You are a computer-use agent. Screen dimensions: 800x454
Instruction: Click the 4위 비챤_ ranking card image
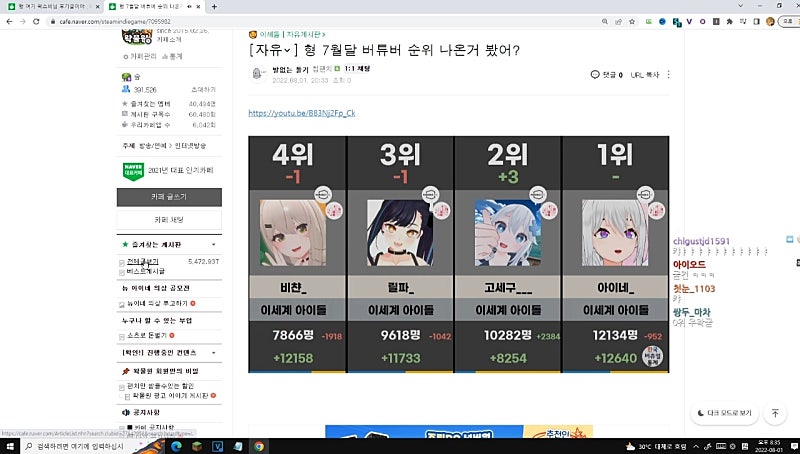(x=293, y=233)
